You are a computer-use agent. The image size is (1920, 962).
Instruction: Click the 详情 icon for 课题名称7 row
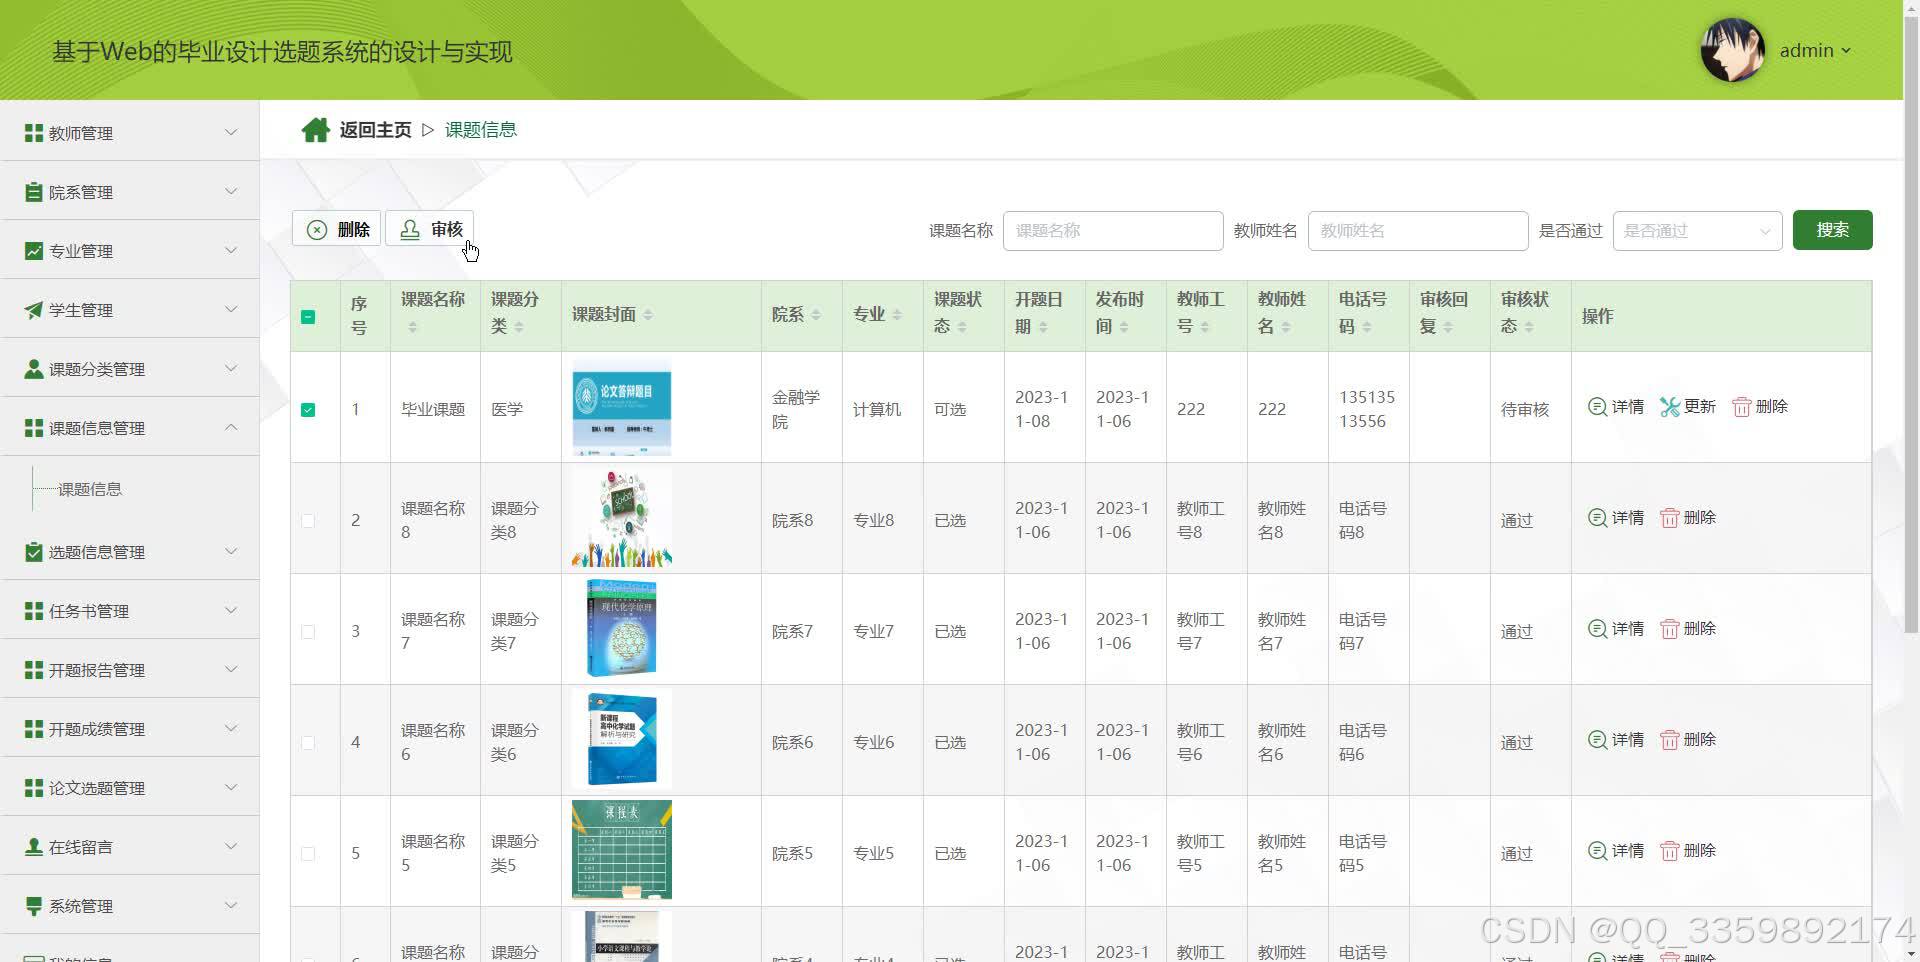point(1597,629)
